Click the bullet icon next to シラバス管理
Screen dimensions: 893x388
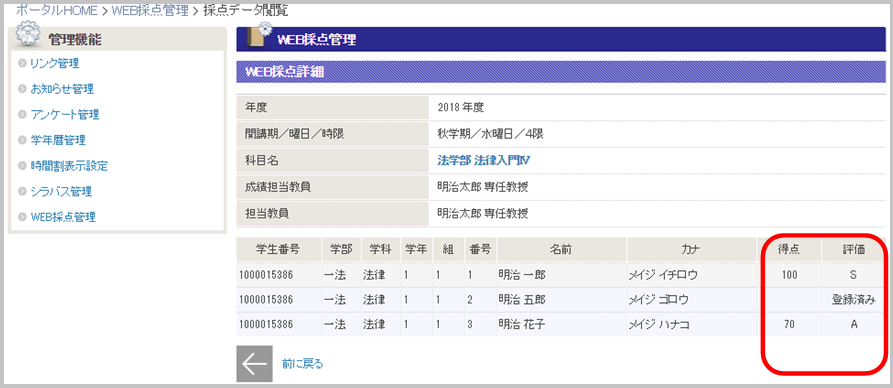click(22, 192)
